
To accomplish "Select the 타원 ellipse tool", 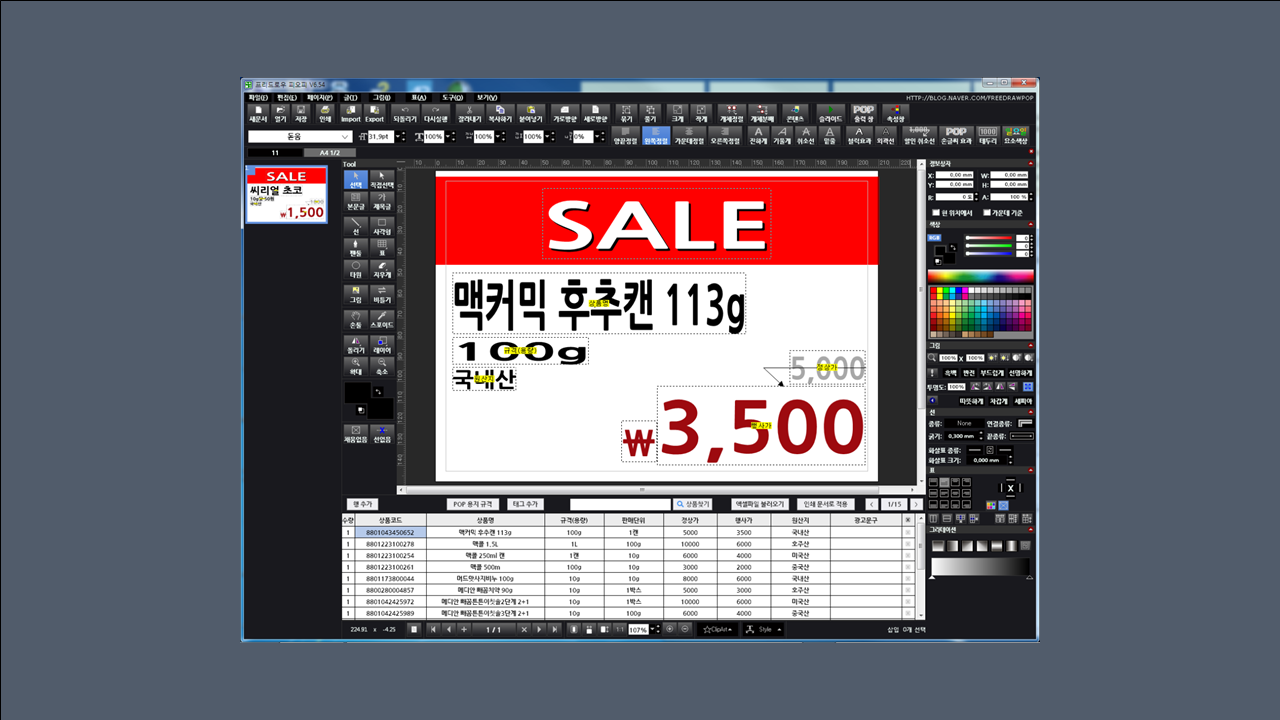I will click(x=356, y=269).
